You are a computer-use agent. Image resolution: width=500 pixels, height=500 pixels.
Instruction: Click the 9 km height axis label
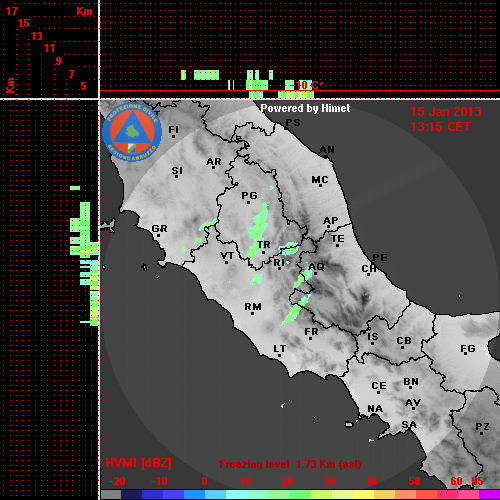click(x=59, y=61)
